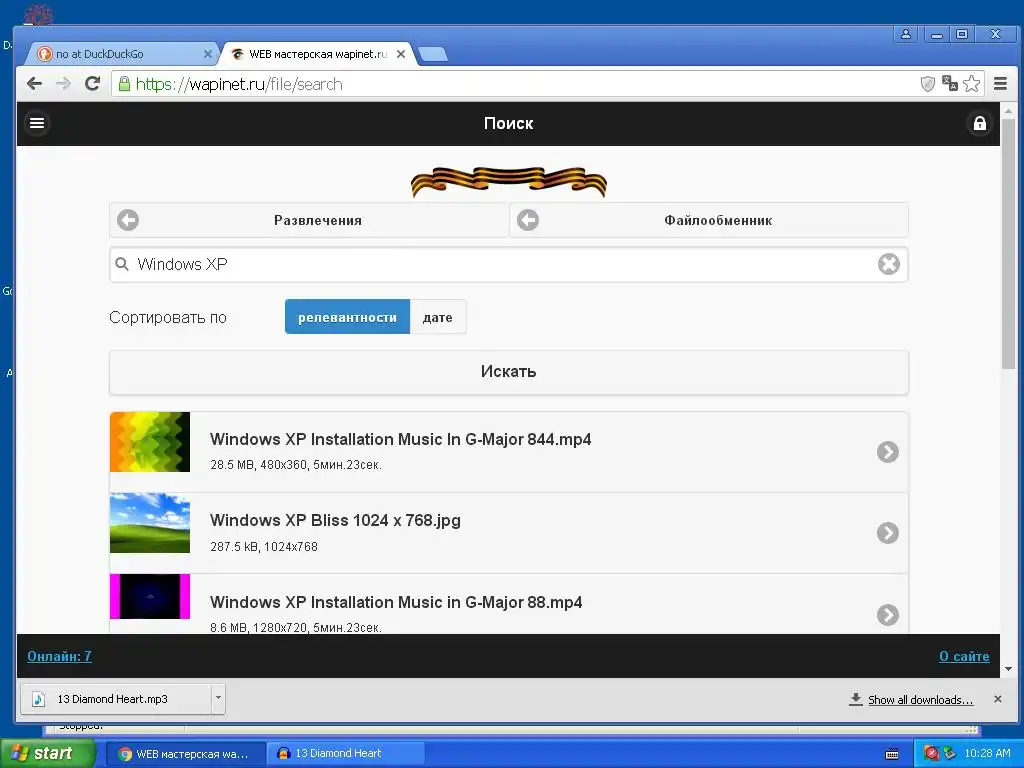
Task: Clear search field with X icon
Action: tap(888, 264)
